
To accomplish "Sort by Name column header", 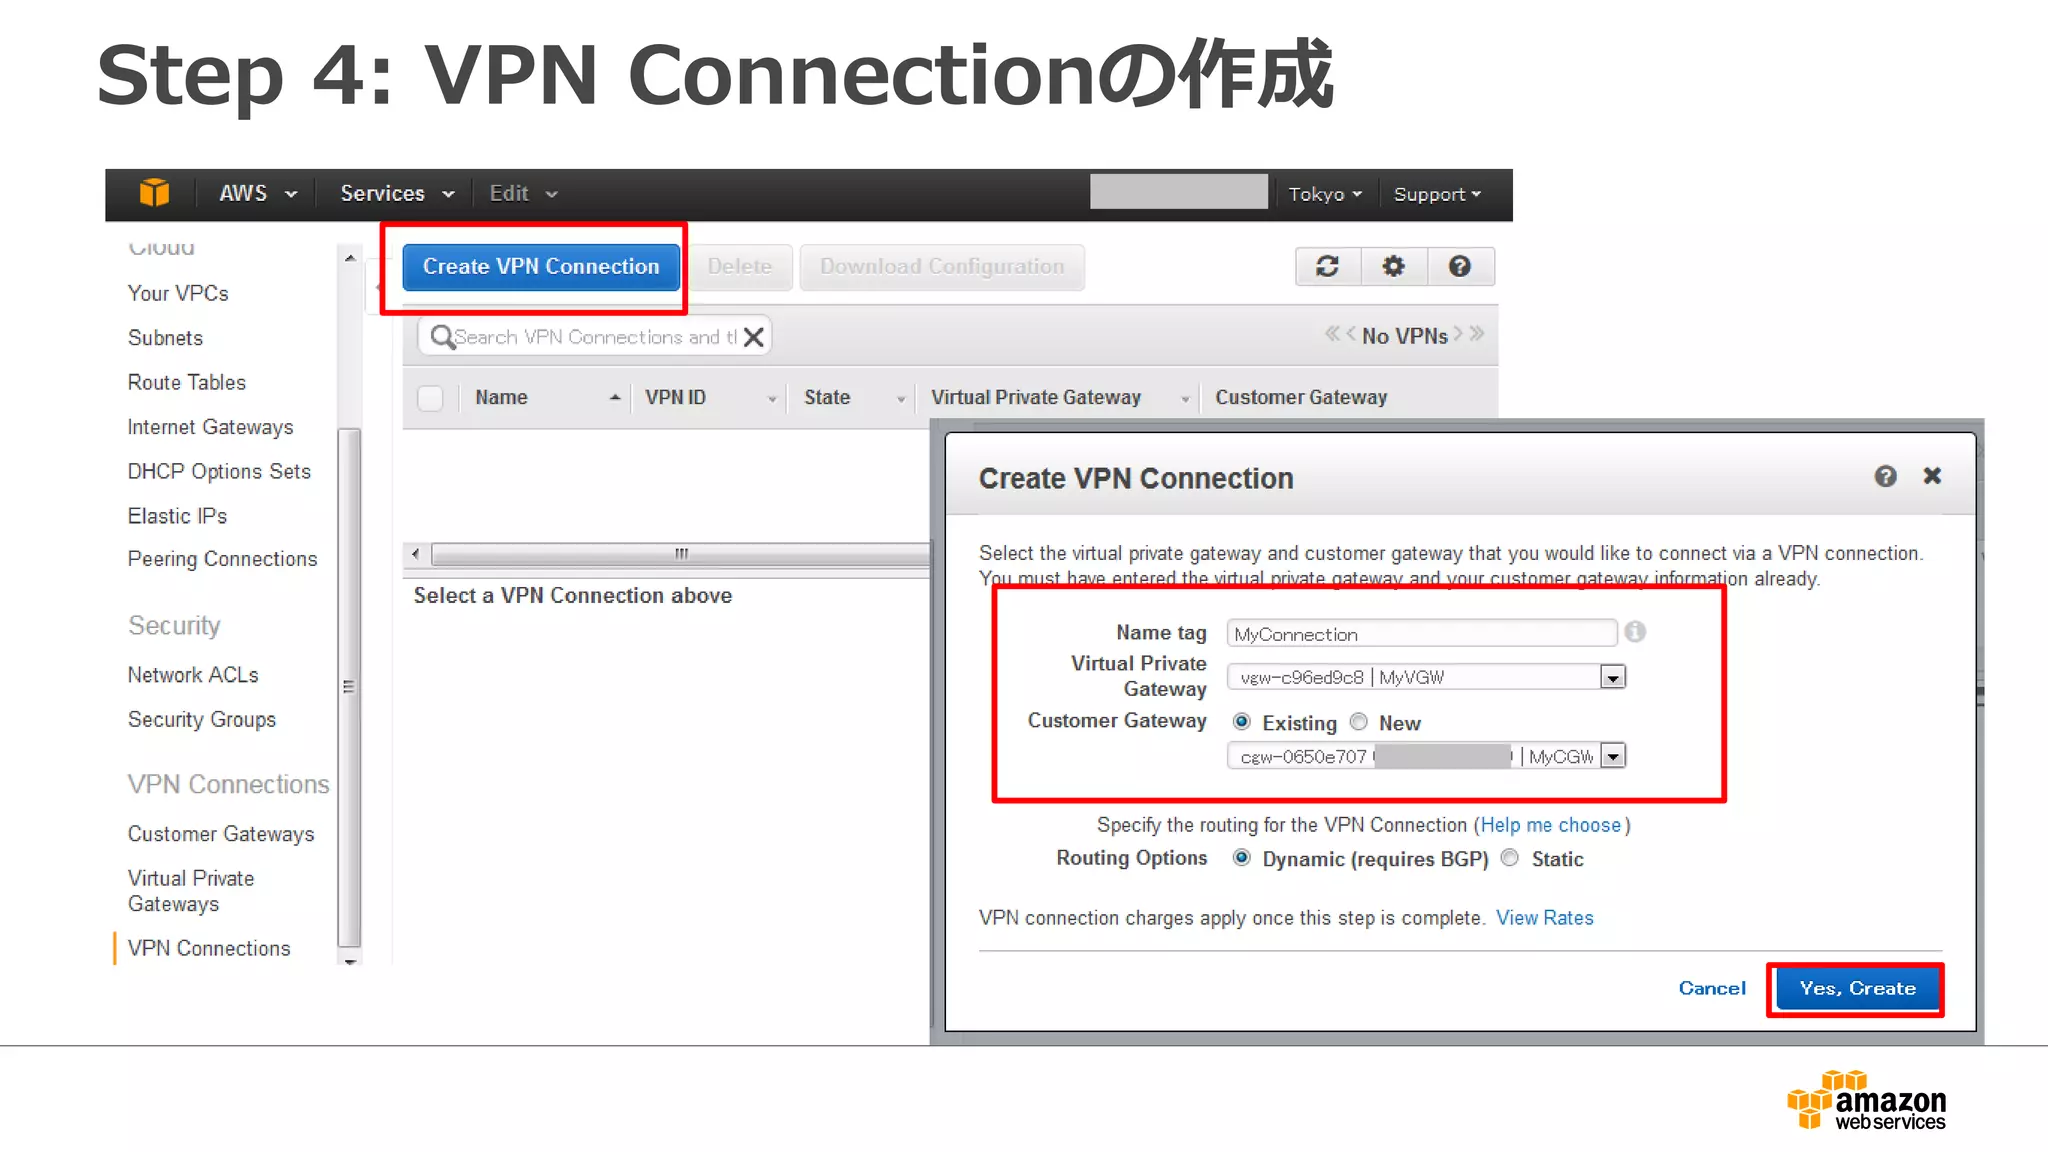I will pyautogui.click(x=501, y=397).
